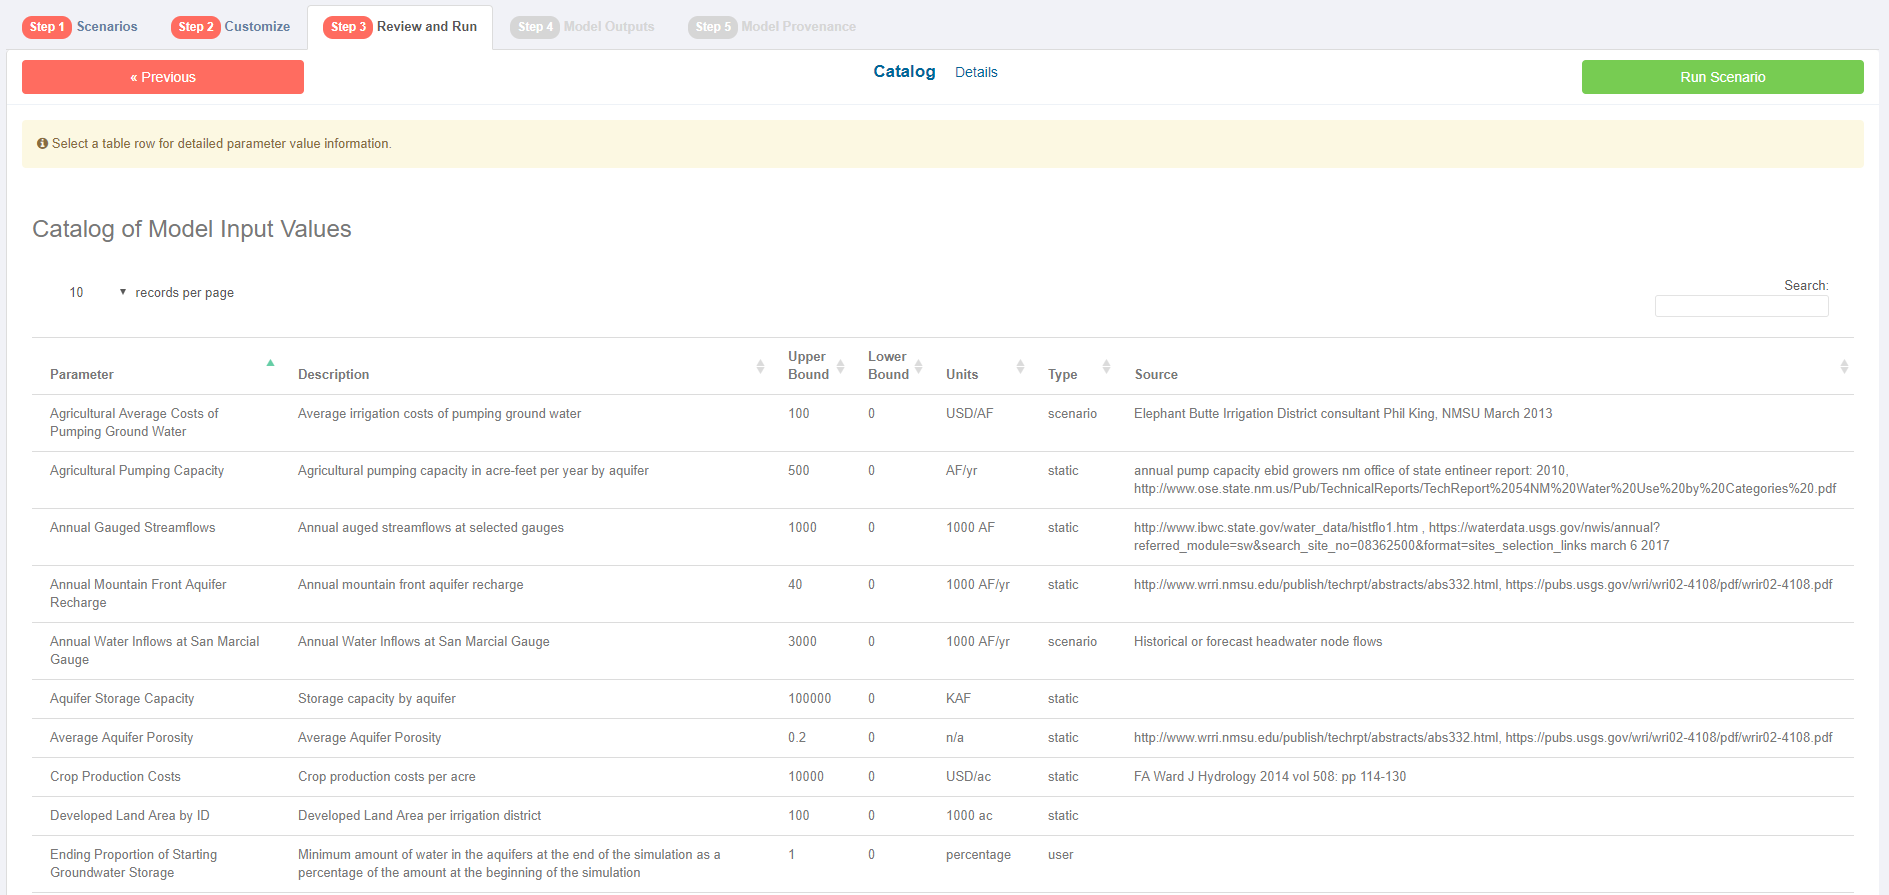1889x895 pixels.
Task: Sort by Lower Bound column arrows
Action: point(918,366)
